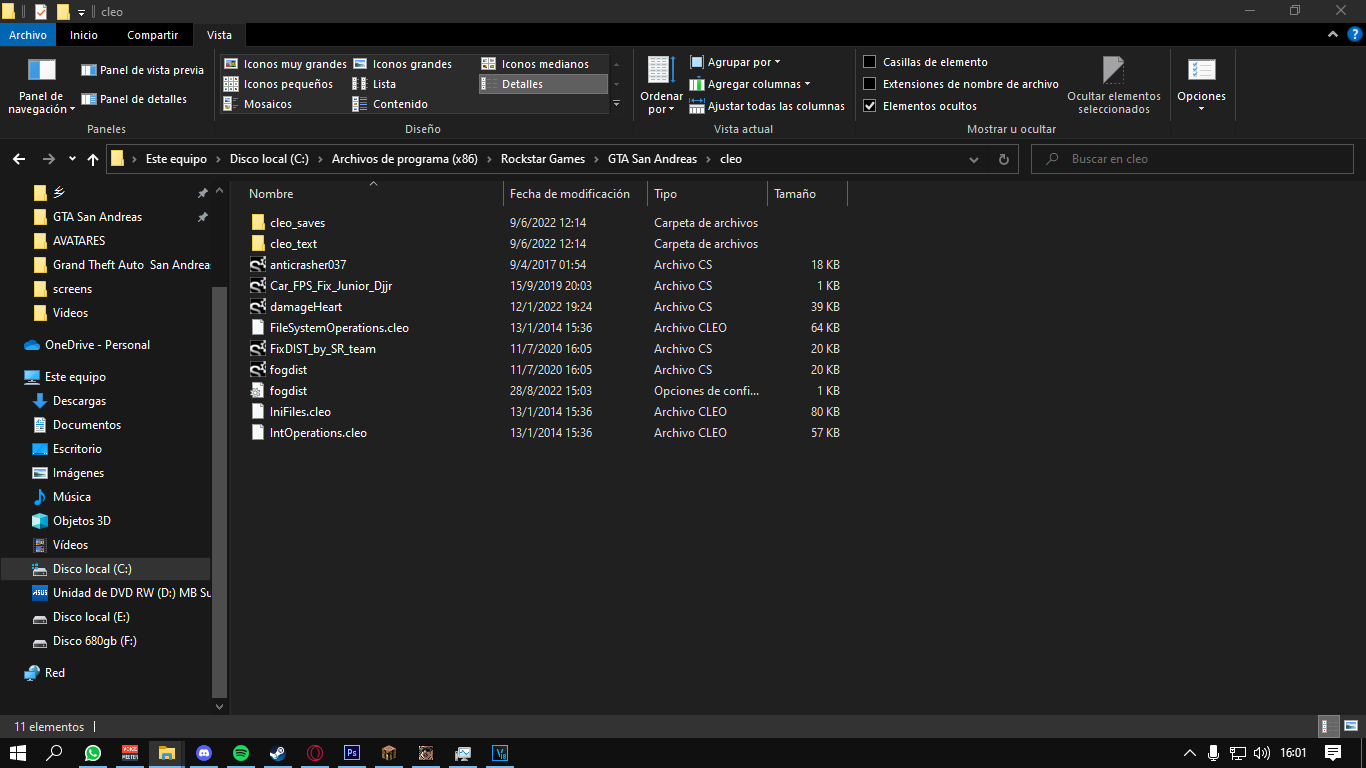Click Archivos de programa (x86) breadcrumb
This screenshot has height=768, width=1366.
point(405,159)
